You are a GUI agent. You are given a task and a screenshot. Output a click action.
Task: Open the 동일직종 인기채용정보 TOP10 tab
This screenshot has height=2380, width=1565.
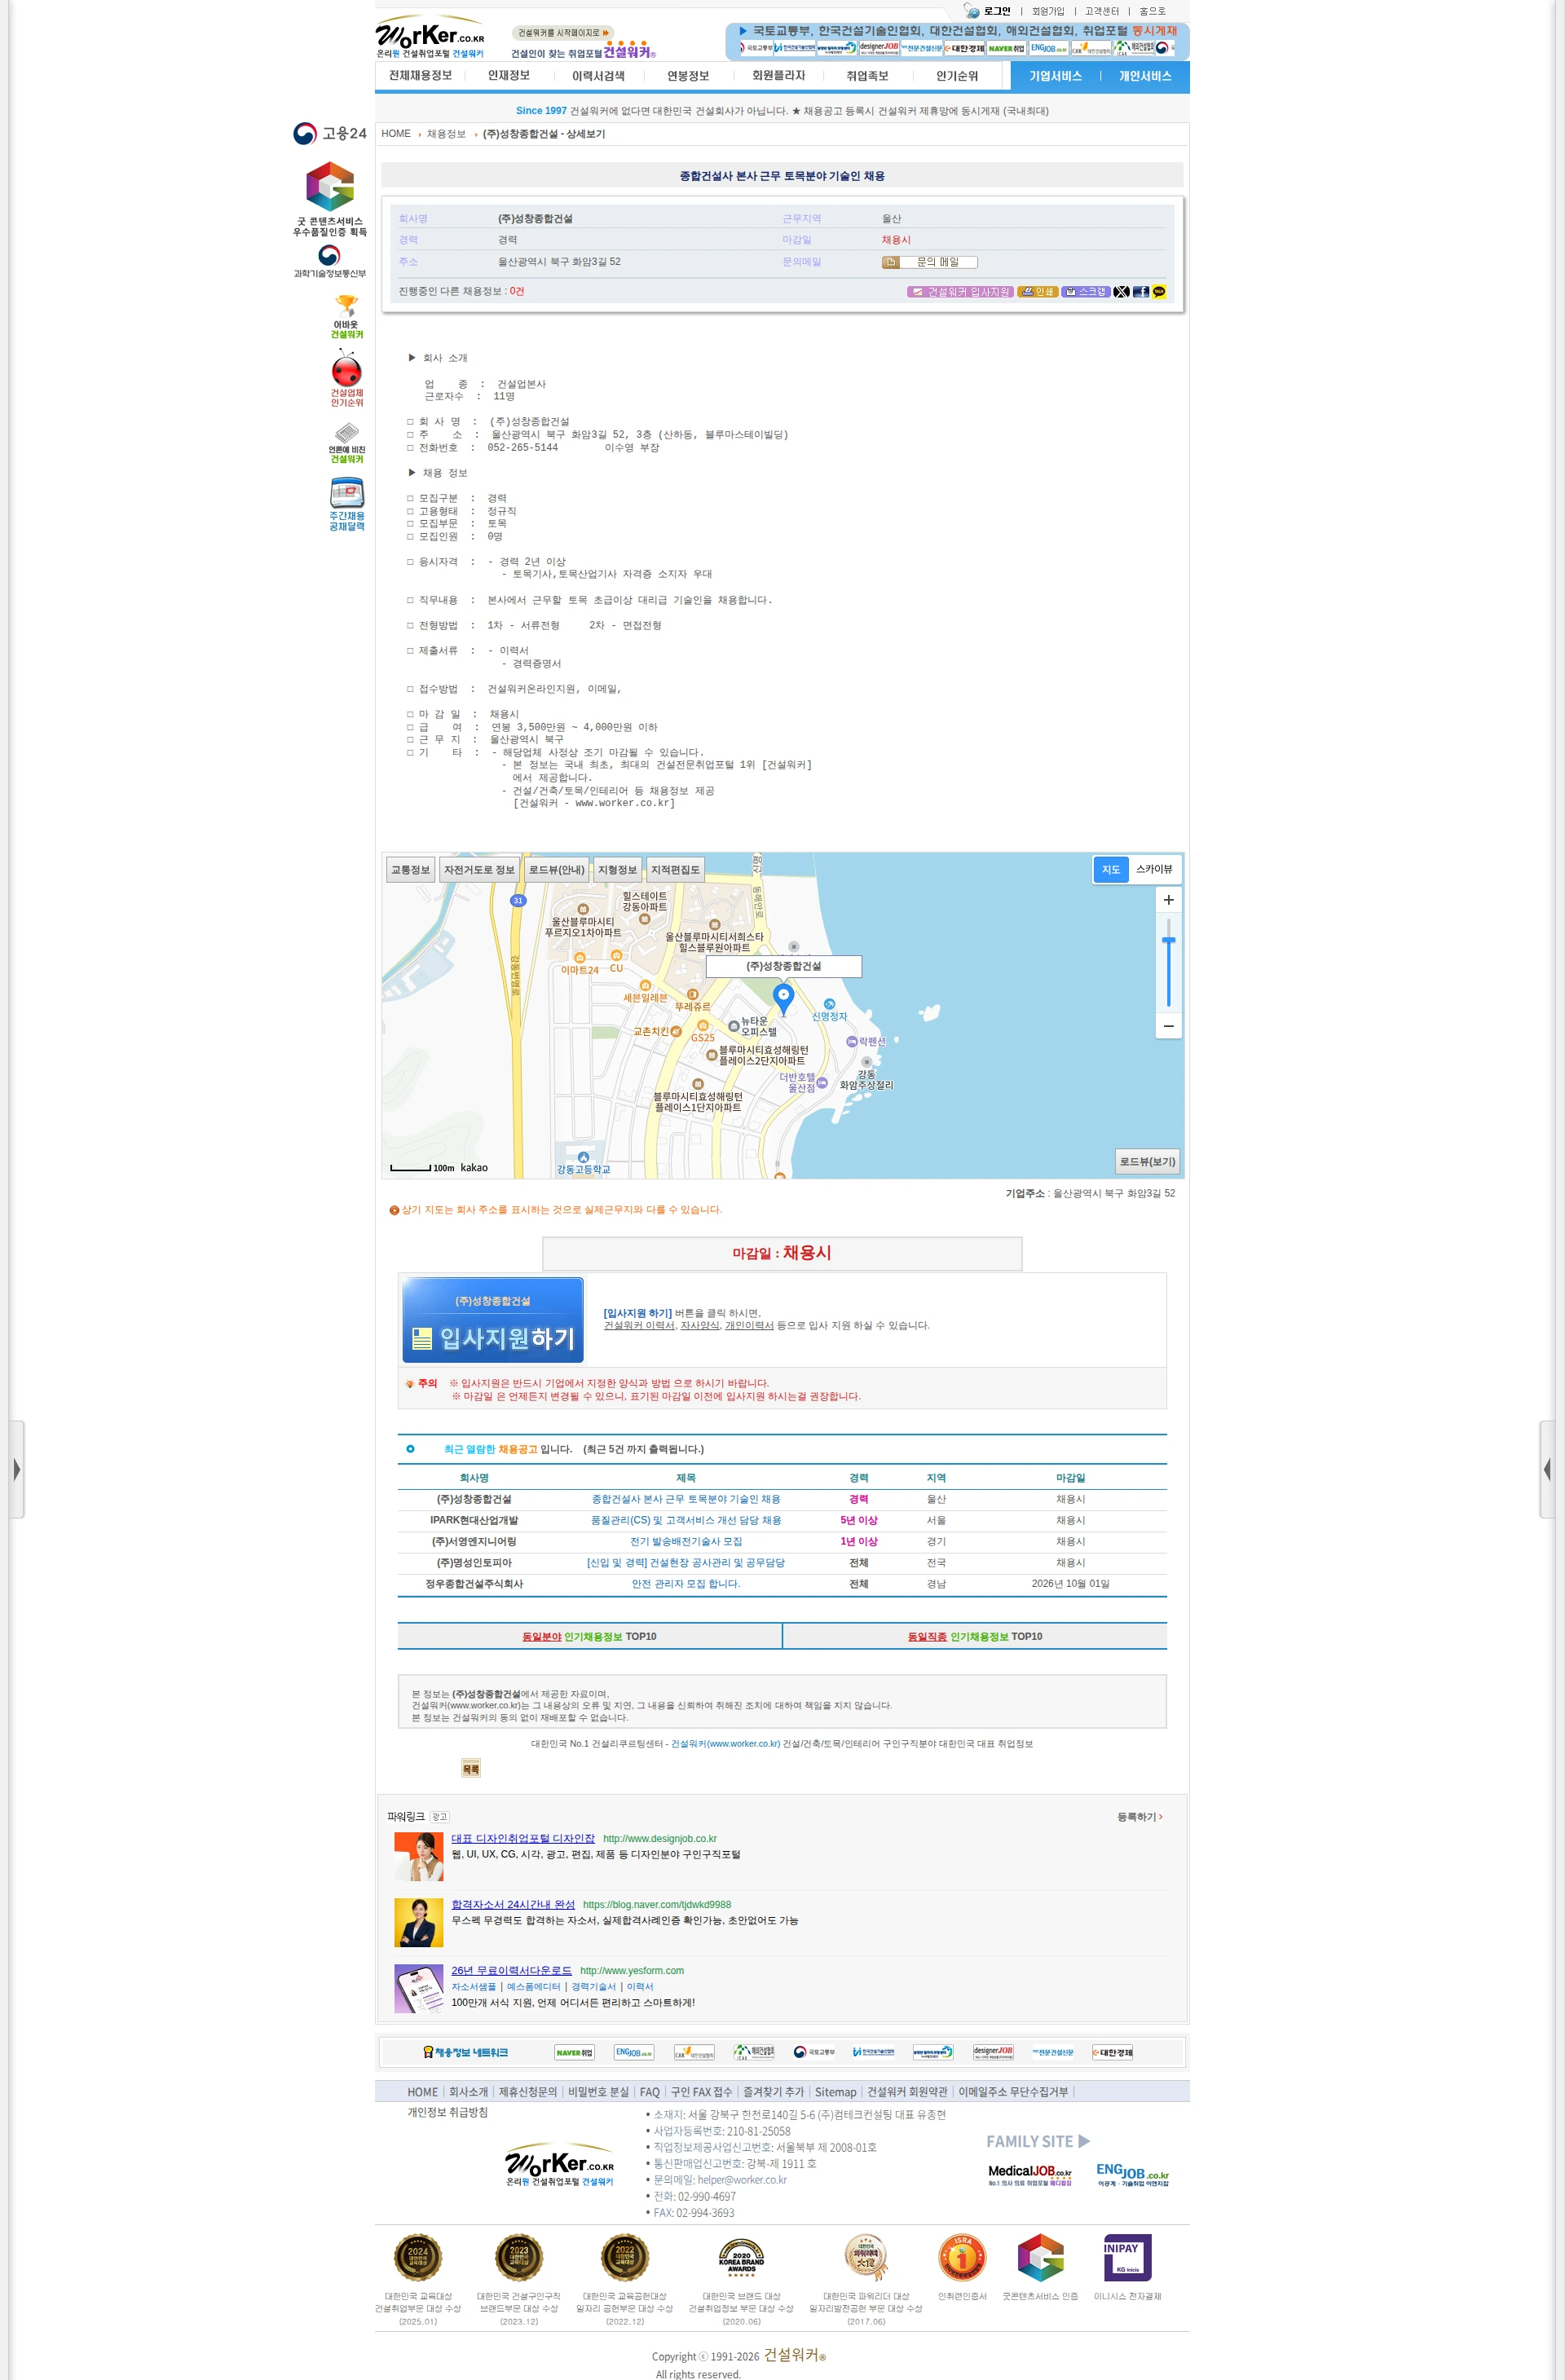(x=975, y=1636)
